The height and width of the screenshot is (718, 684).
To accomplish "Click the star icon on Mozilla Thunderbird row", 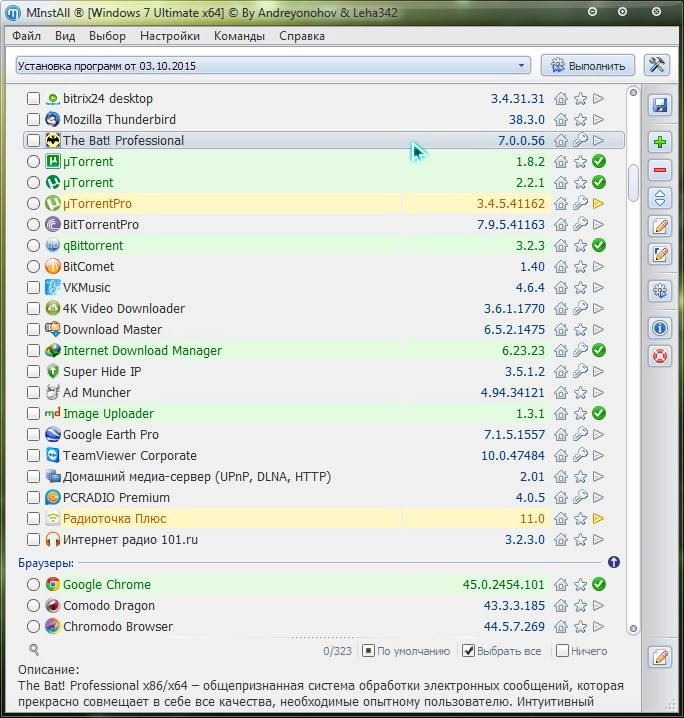I will (x=580, y=120).
